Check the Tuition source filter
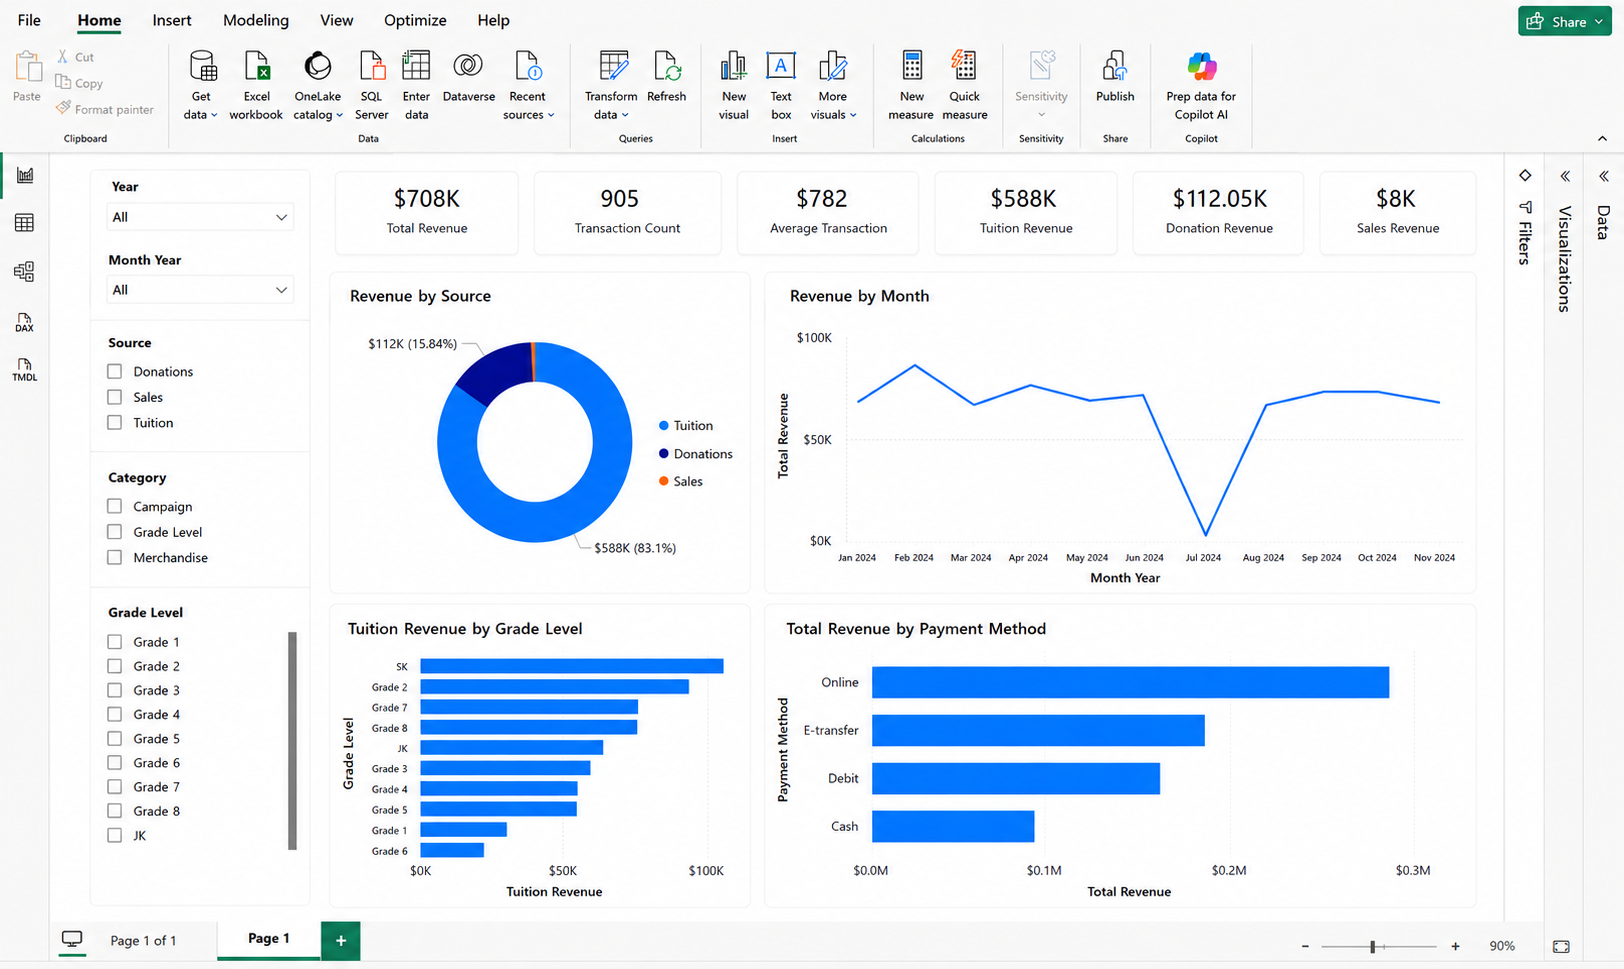The height and width of the screenshot is (969, 1624). pos(115,423)
